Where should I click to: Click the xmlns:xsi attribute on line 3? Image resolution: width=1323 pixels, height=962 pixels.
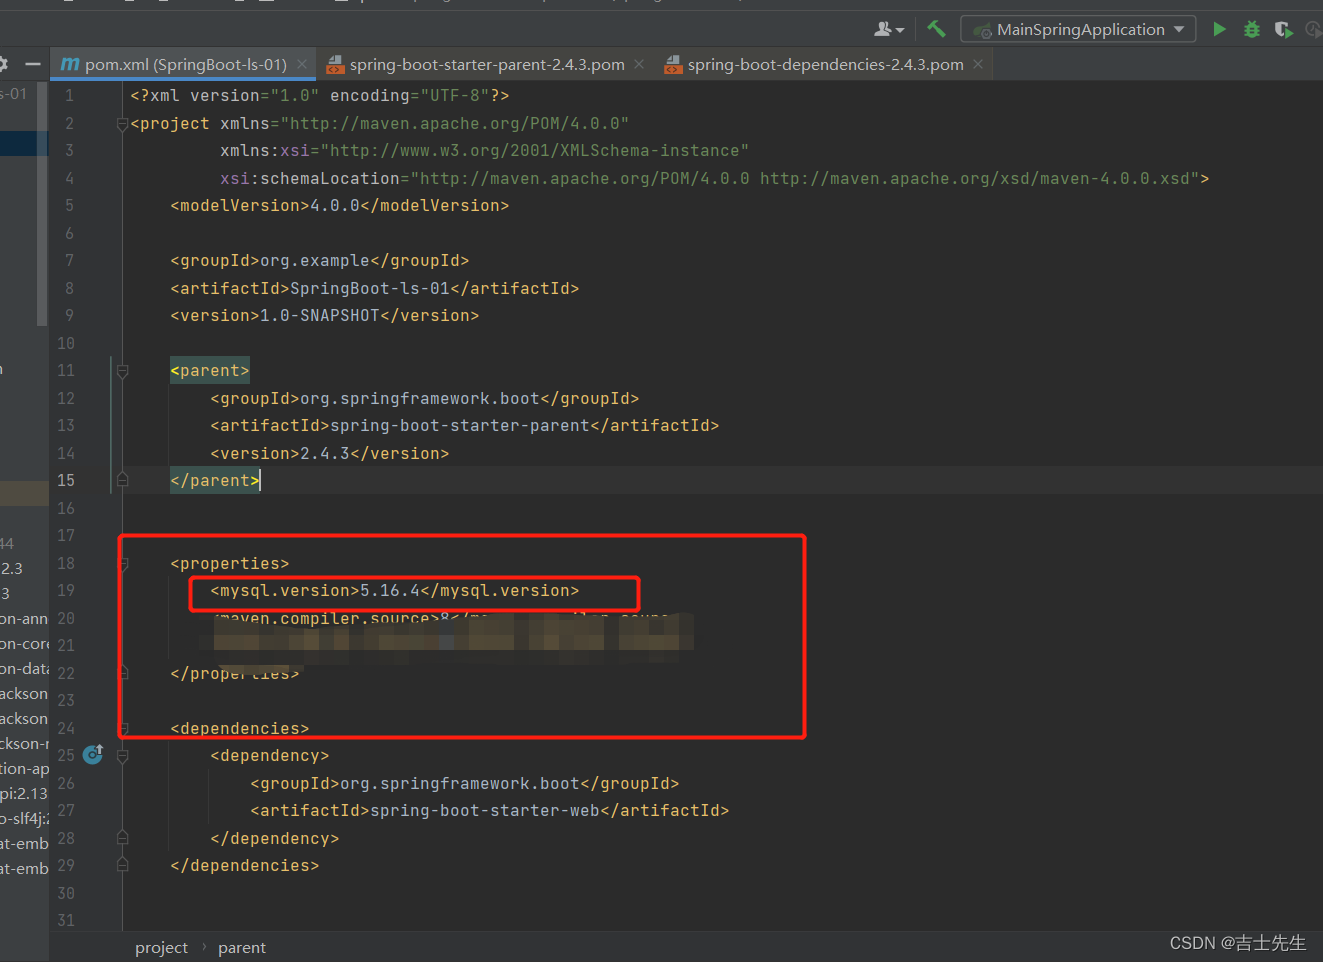[x=484, y=151]
